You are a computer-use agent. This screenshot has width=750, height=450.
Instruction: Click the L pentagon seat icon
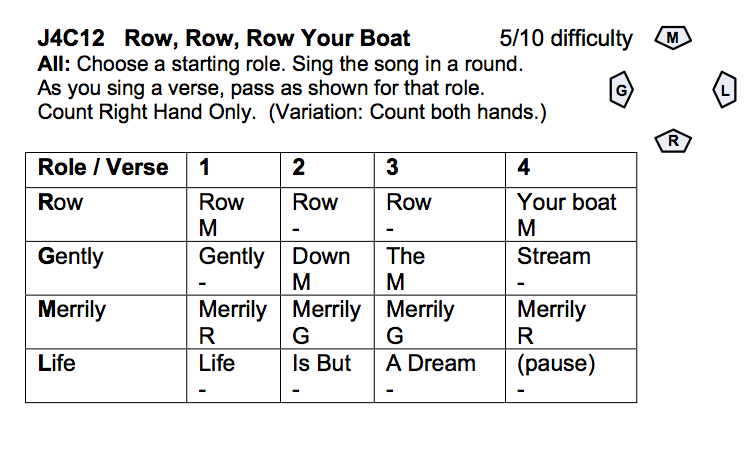[725, 89]
